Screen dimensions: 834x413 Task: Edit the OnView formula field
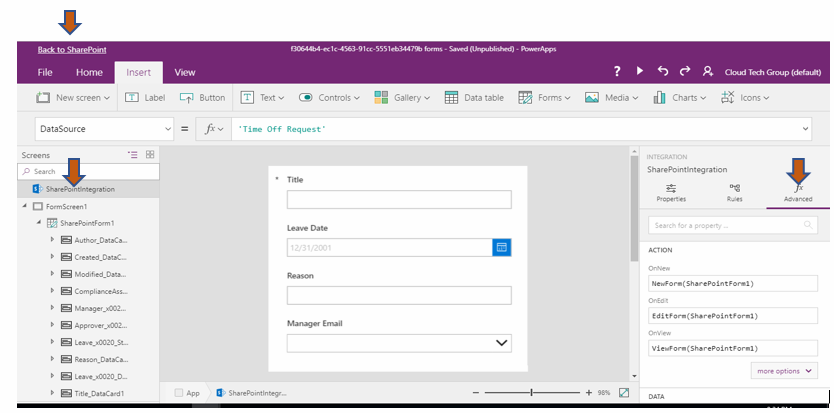pos(732,348)
